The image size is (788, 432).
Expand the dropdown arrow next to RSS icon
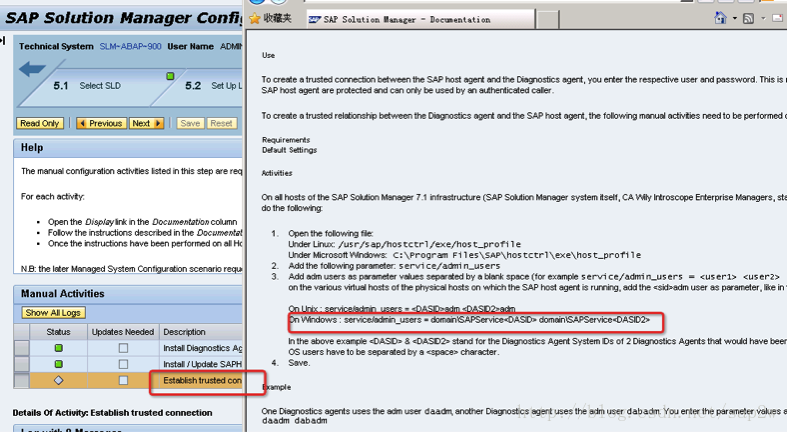pos(763,19)
